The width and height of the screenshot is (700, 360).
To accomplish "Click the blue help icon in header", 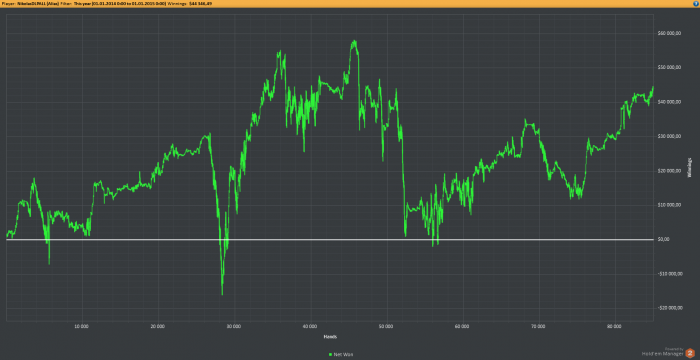I will (696, 3).
